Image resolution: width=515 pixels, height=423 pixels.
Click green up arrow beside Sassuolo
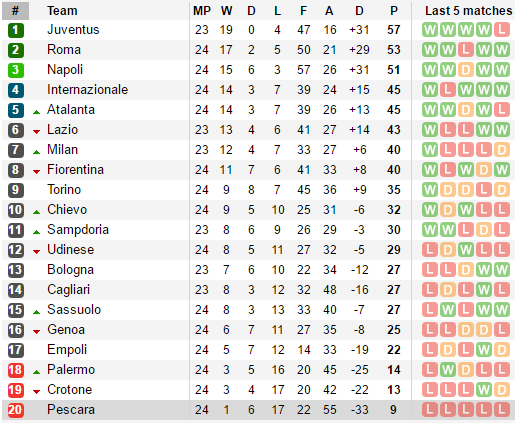(x=37, y=312)
